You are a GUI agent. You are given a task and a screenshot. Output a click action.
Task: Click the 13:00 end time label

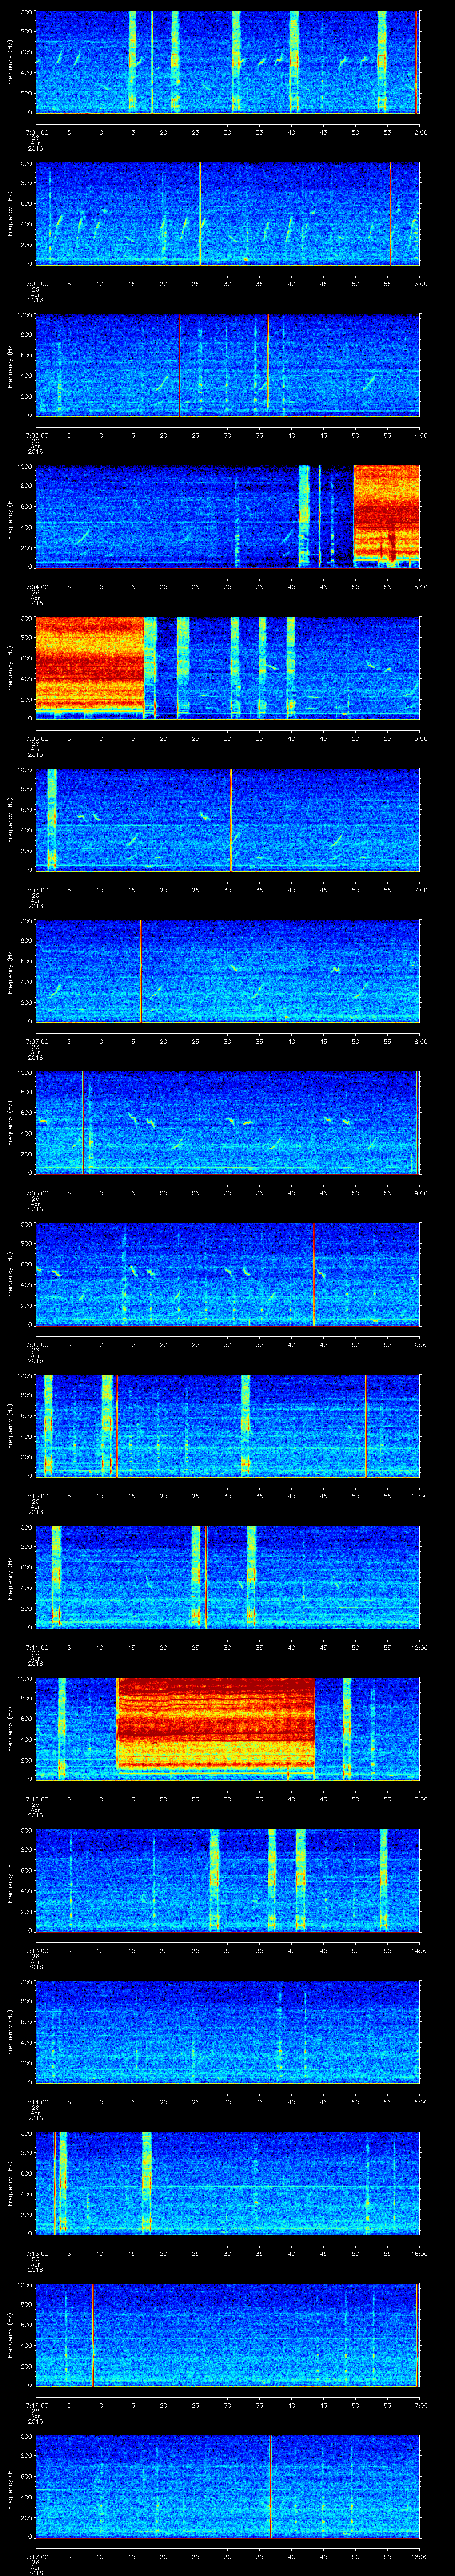pos(420,1799)
